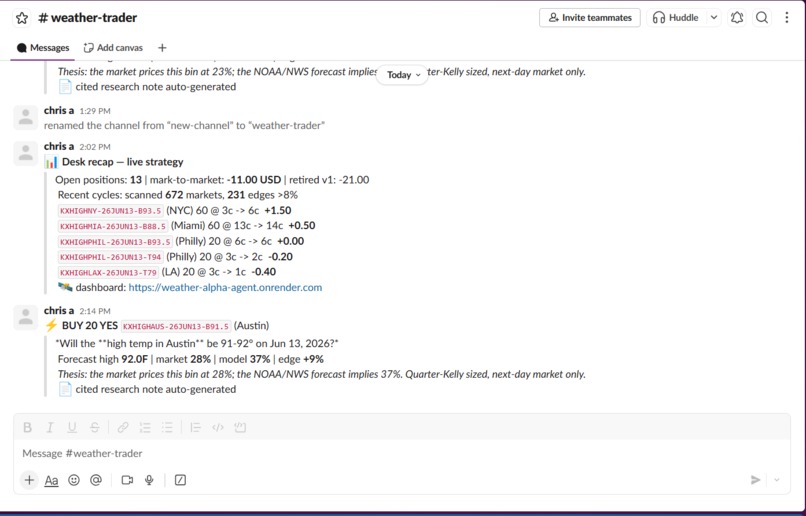This screenshot has height=516, width=806.
Task: Apply inline code formatting
Action: point(217,427)
